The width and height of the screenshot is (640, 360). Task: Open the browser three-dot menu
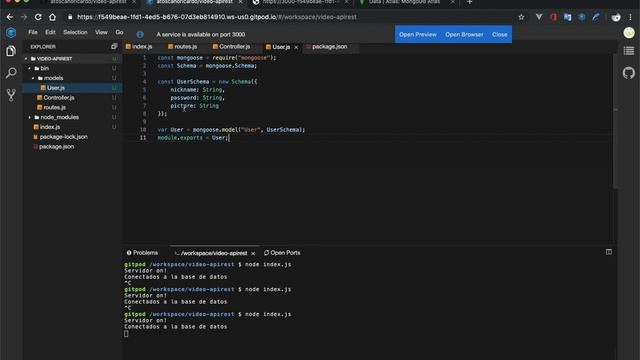point(631,17)
